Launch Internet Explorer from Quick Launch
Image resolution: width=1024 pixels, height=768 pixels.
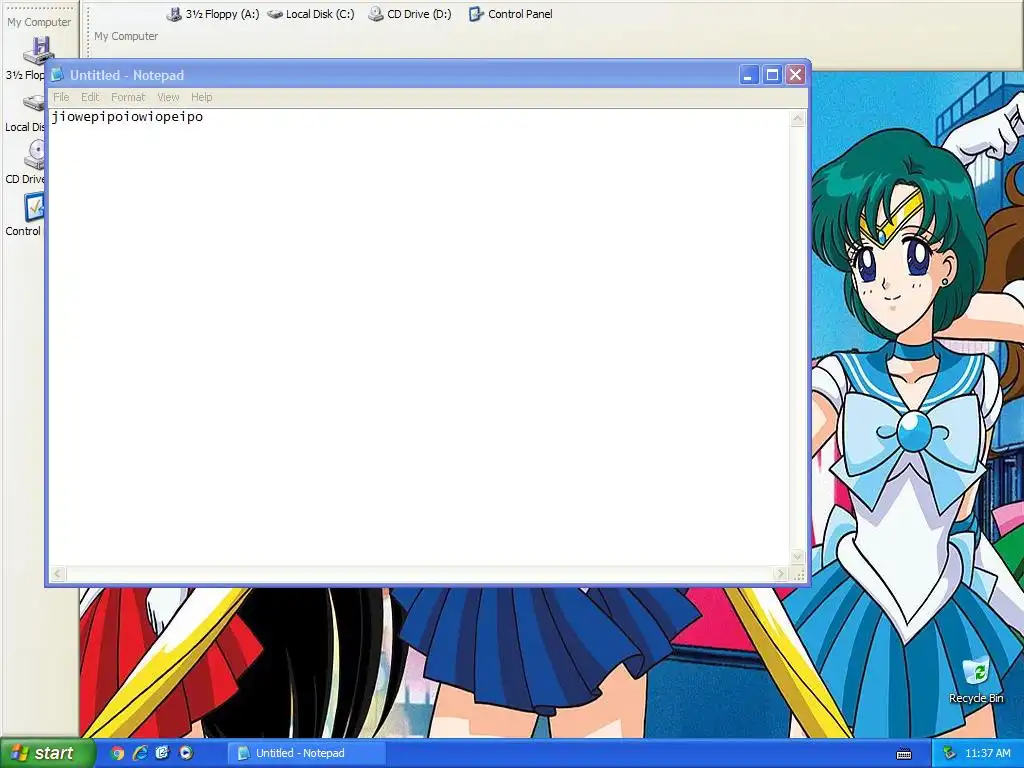coord(140,753)
